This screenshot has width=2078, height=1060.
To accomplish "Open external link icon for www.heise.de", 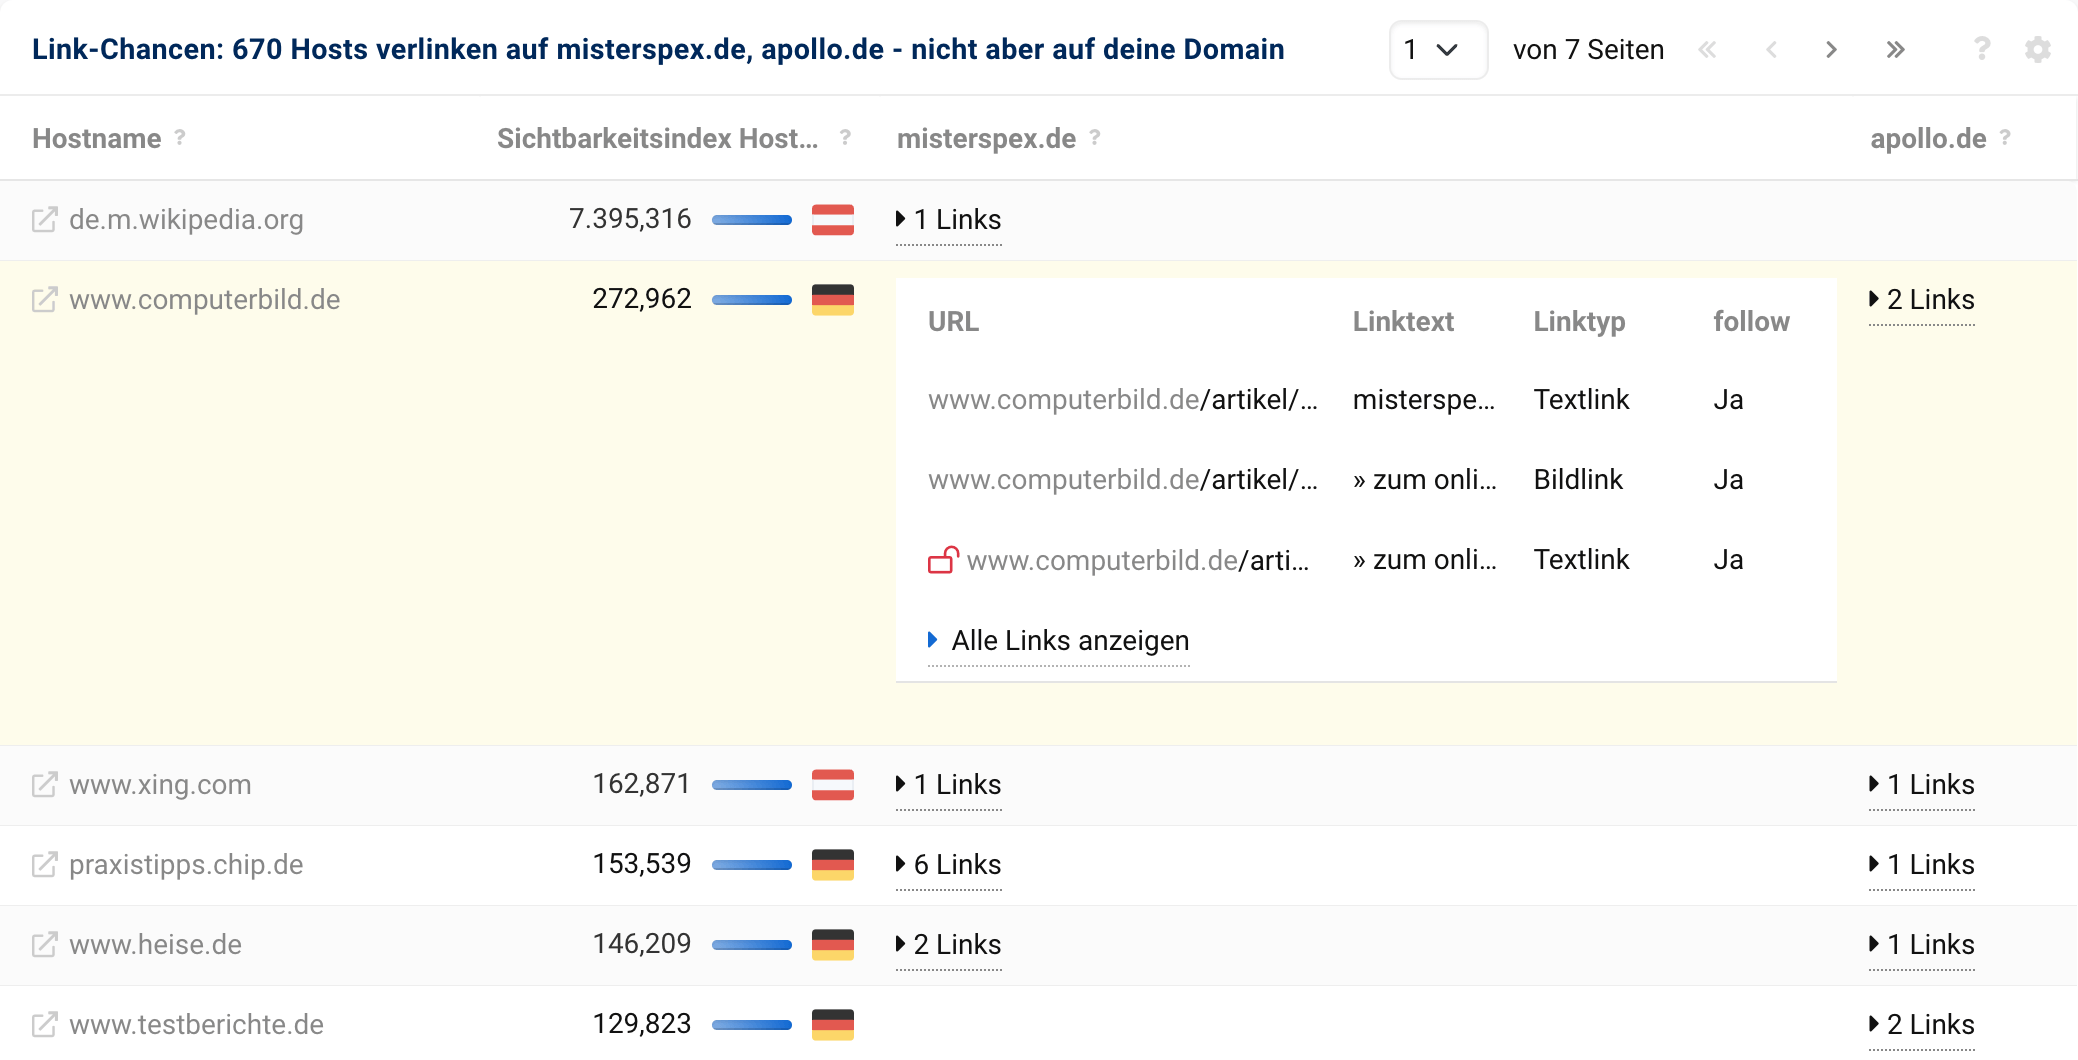I will [44, 945].
